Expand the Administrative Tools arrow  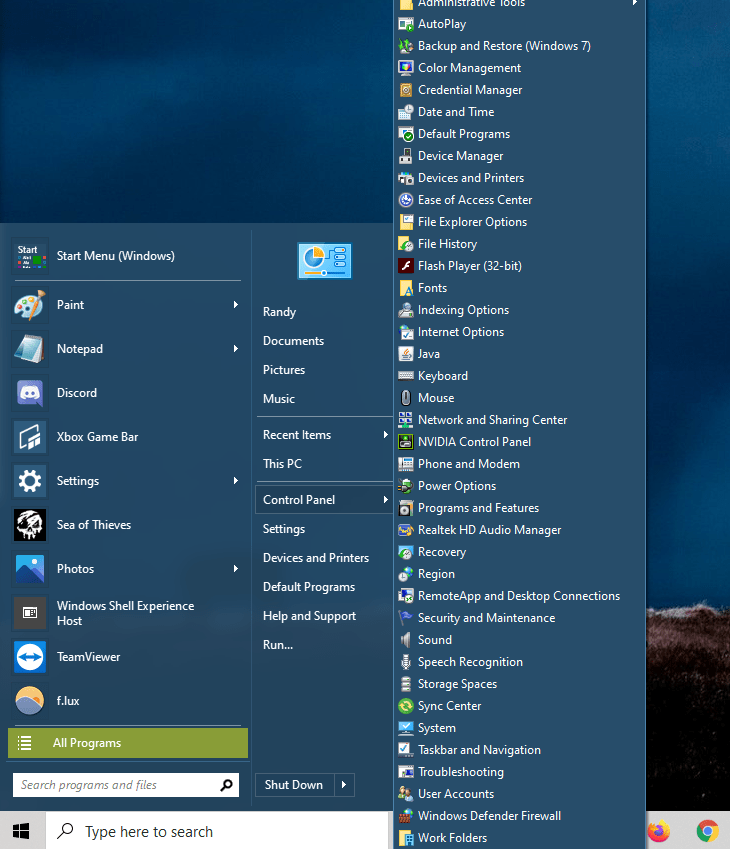(634, 3)
